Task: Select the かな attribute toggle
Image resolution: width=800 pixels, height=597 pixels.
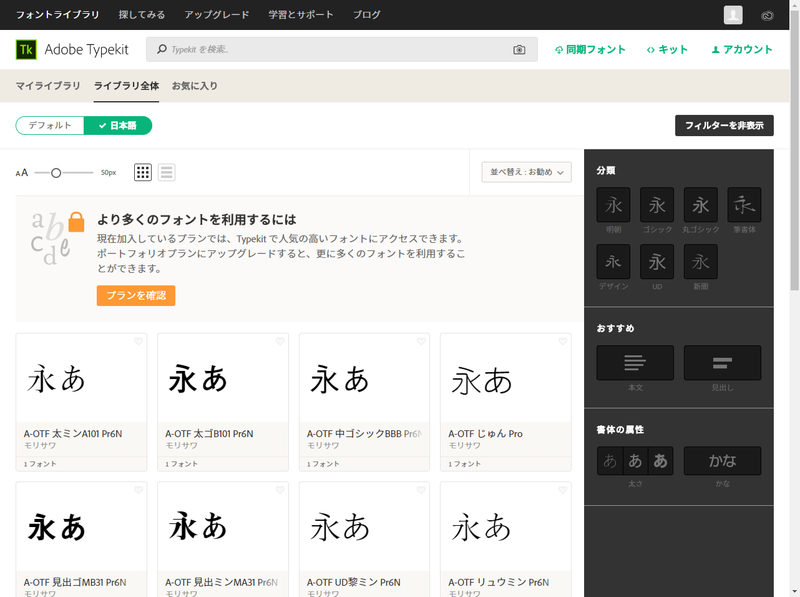Action: coord(722,461)
